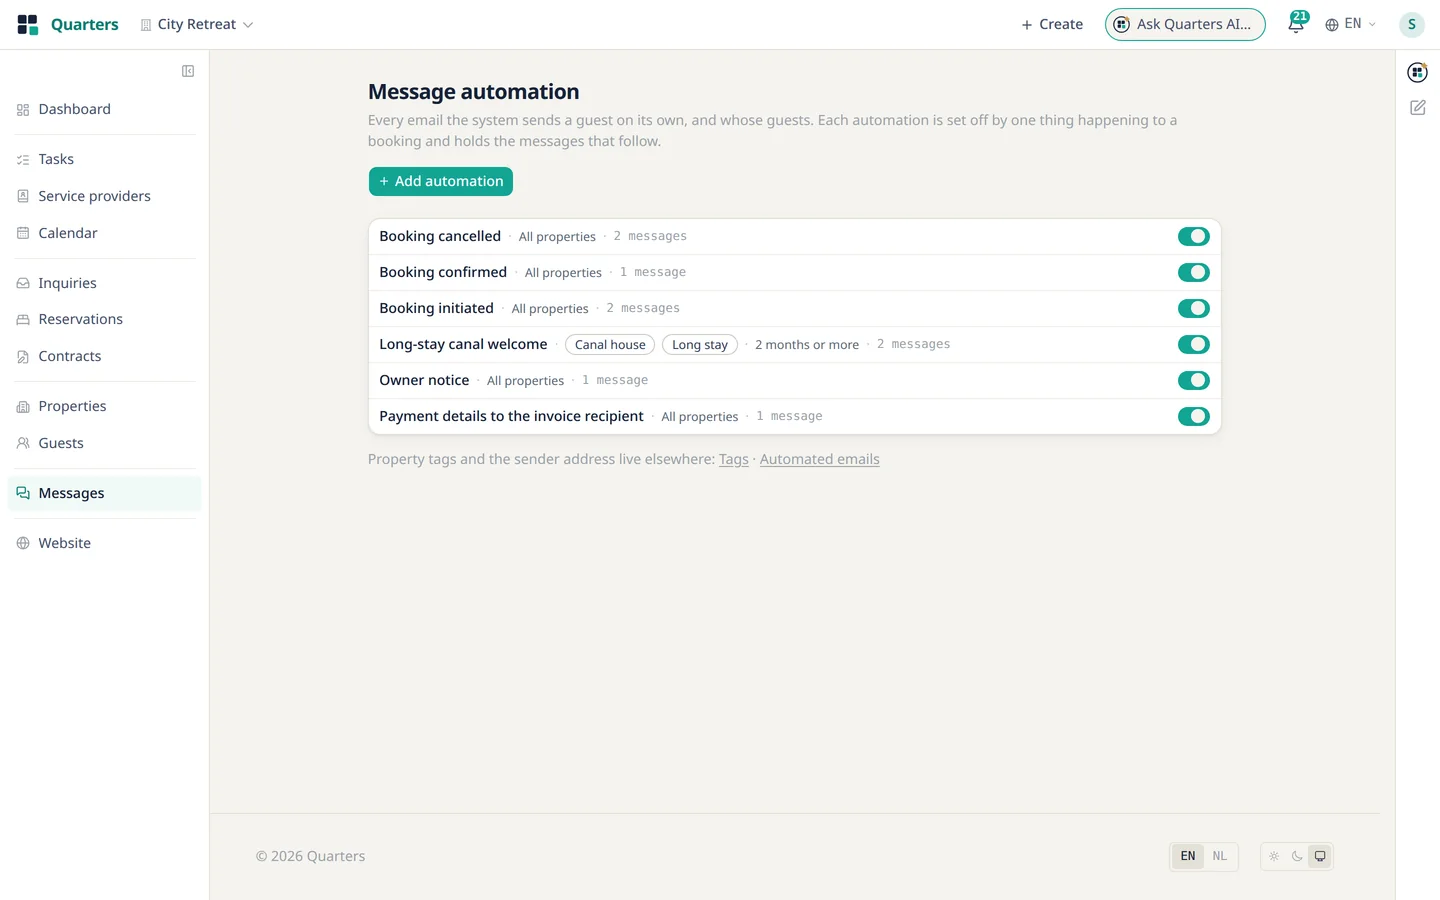Click the Inquiries inbox icon
Screen dimensions: 1440x900
pos(23,283)
